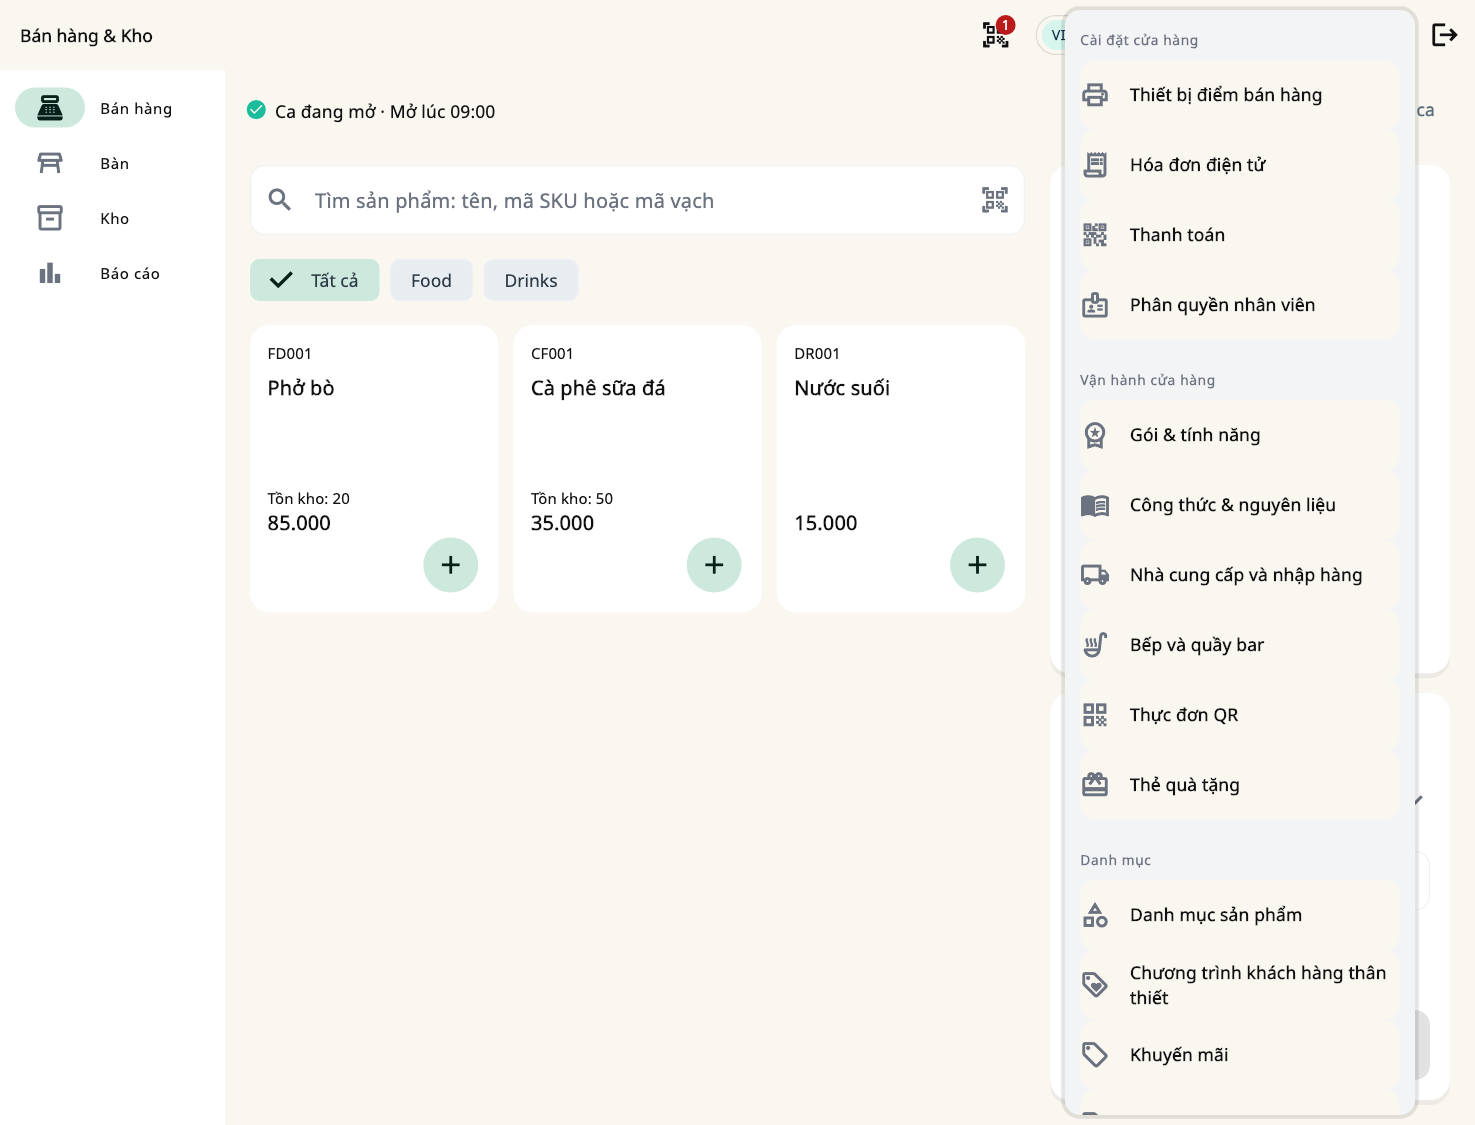Click the DR001 SKU code
1475x1125 pixels.
(x=817, y=354)
